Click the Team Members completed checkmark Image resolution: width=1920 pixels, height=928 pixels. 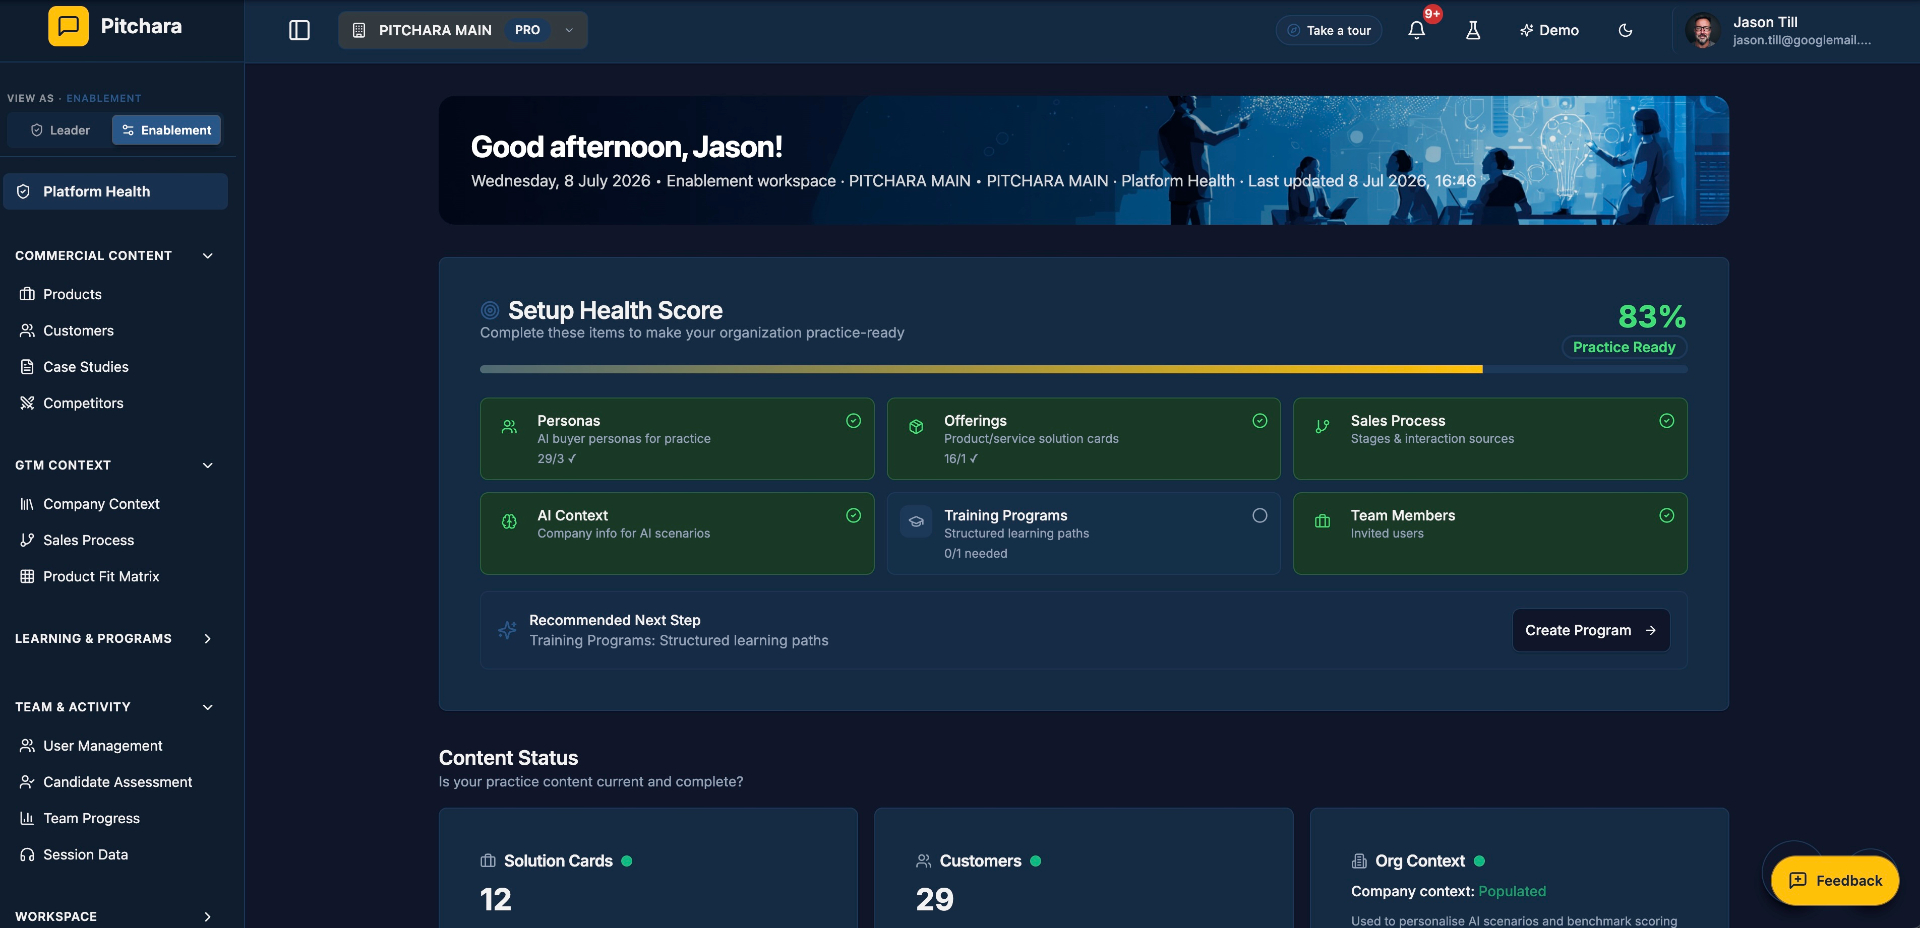click(1667, 515)
